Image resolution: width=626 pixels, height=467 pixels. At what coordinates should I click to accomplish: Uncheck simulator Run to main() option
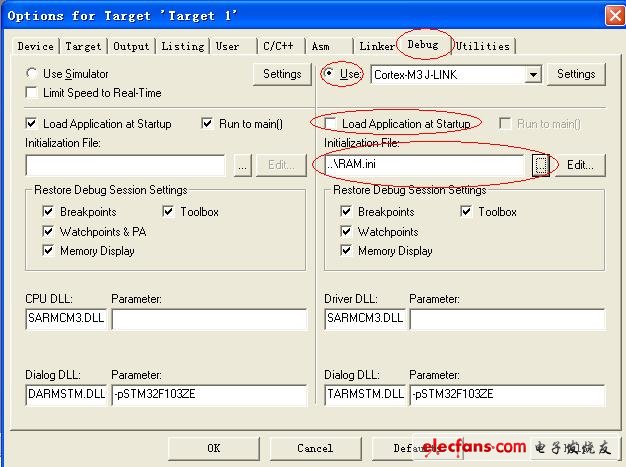point(207,124)
